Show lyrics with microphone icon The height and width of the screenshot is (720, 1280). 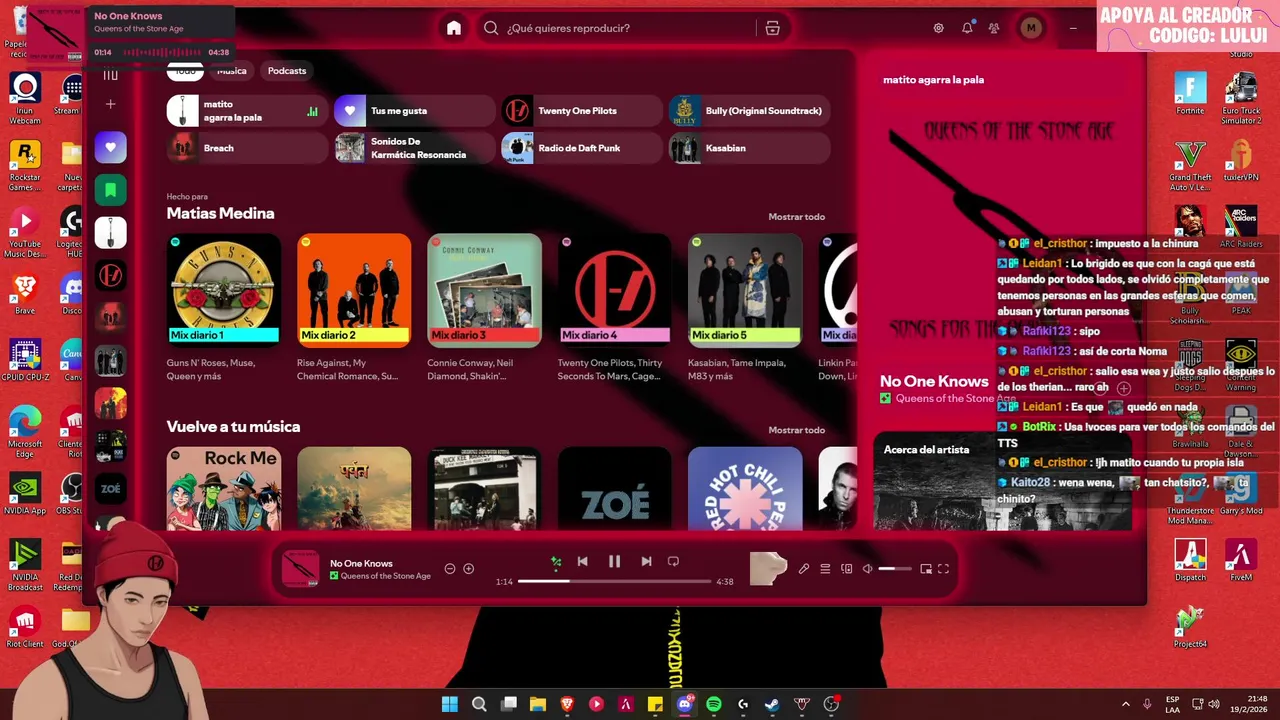(x=803, y=569)
